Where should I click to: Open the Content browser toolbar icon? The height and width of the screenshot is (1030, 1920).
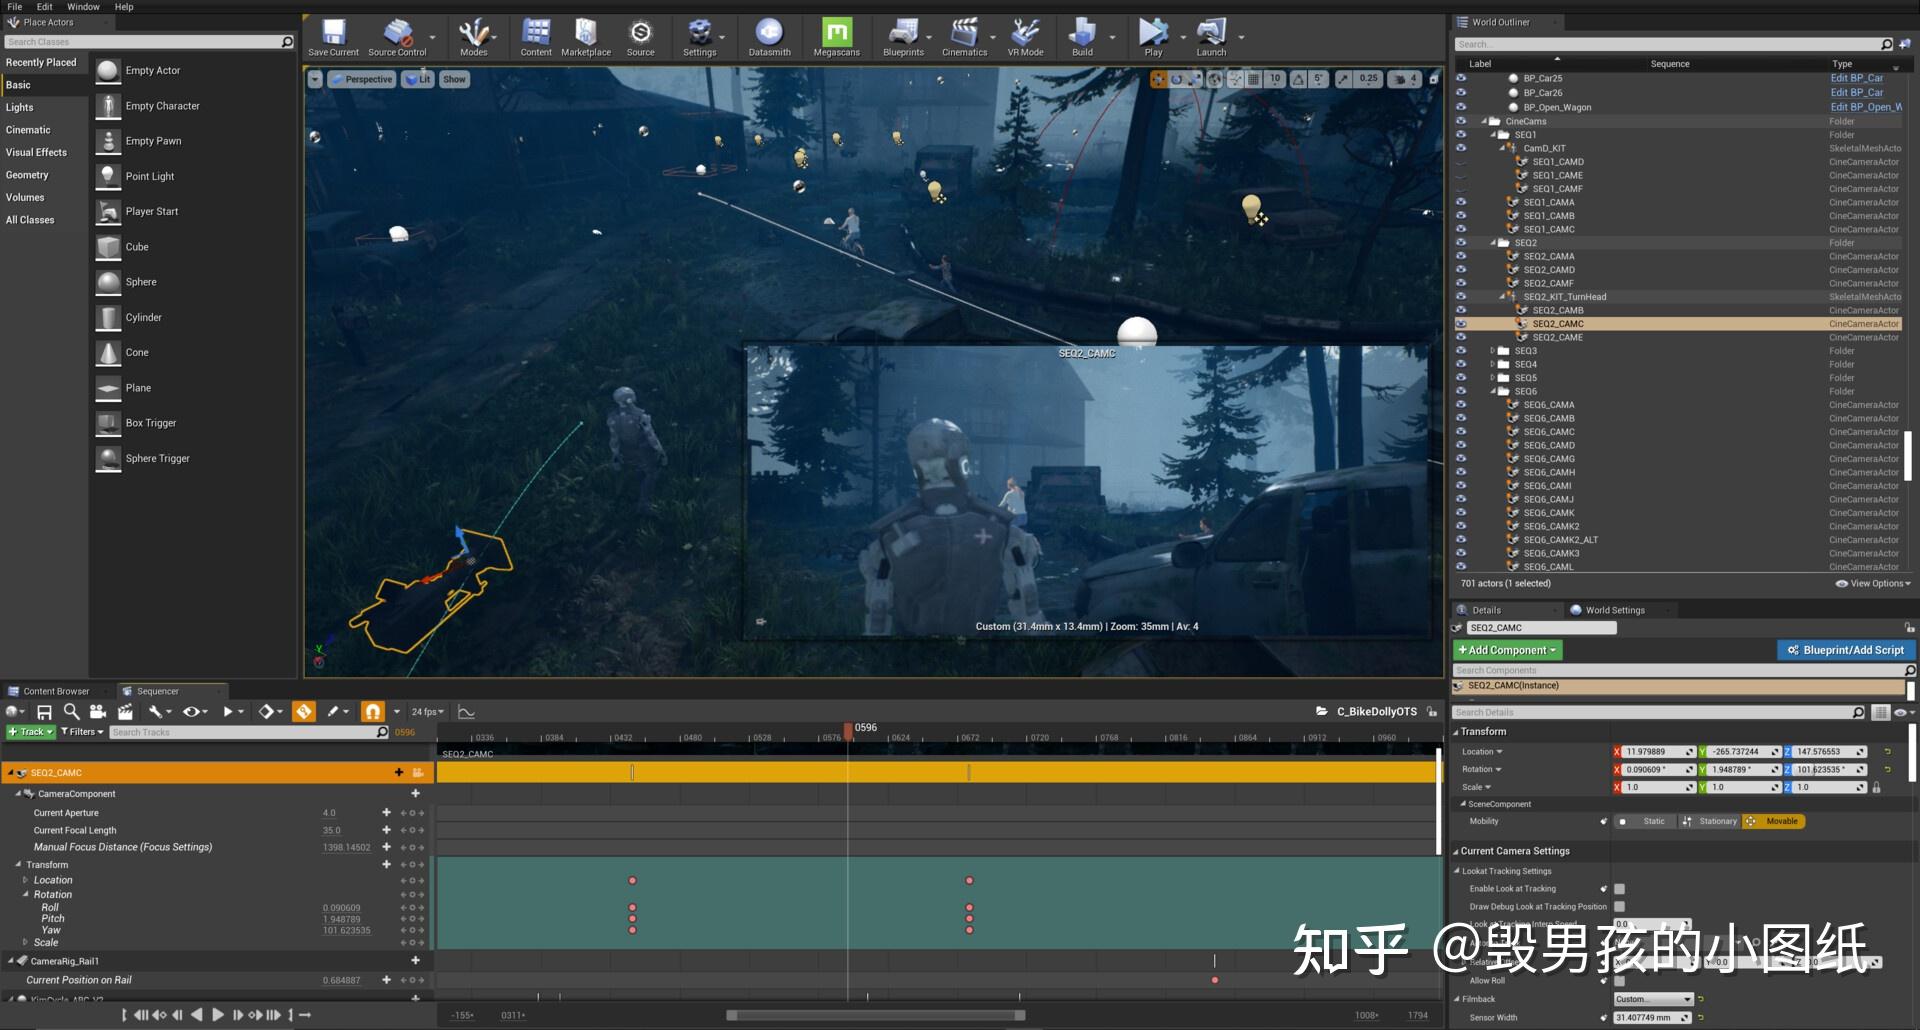coord(536,37)
